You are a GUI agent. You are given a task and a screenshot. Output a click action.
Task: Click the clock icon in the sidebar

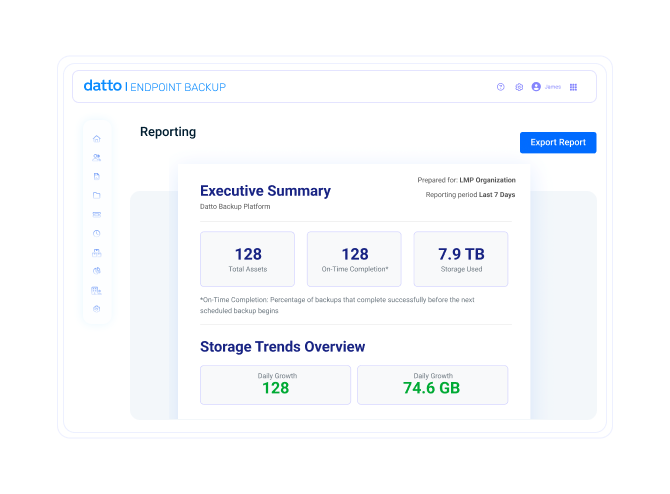[97, 233]
